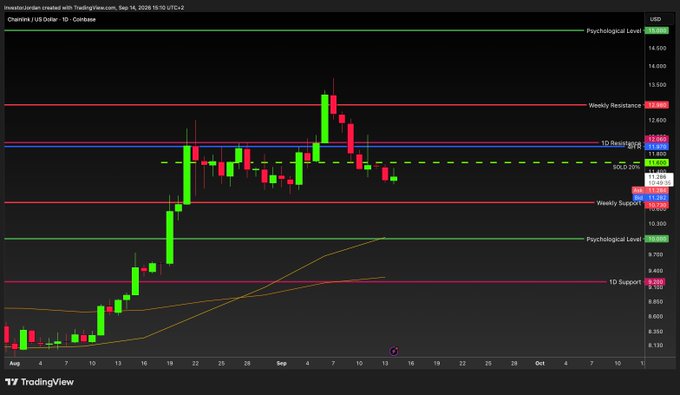Select the Psychological Level label beside 10.000

point(613,239)
